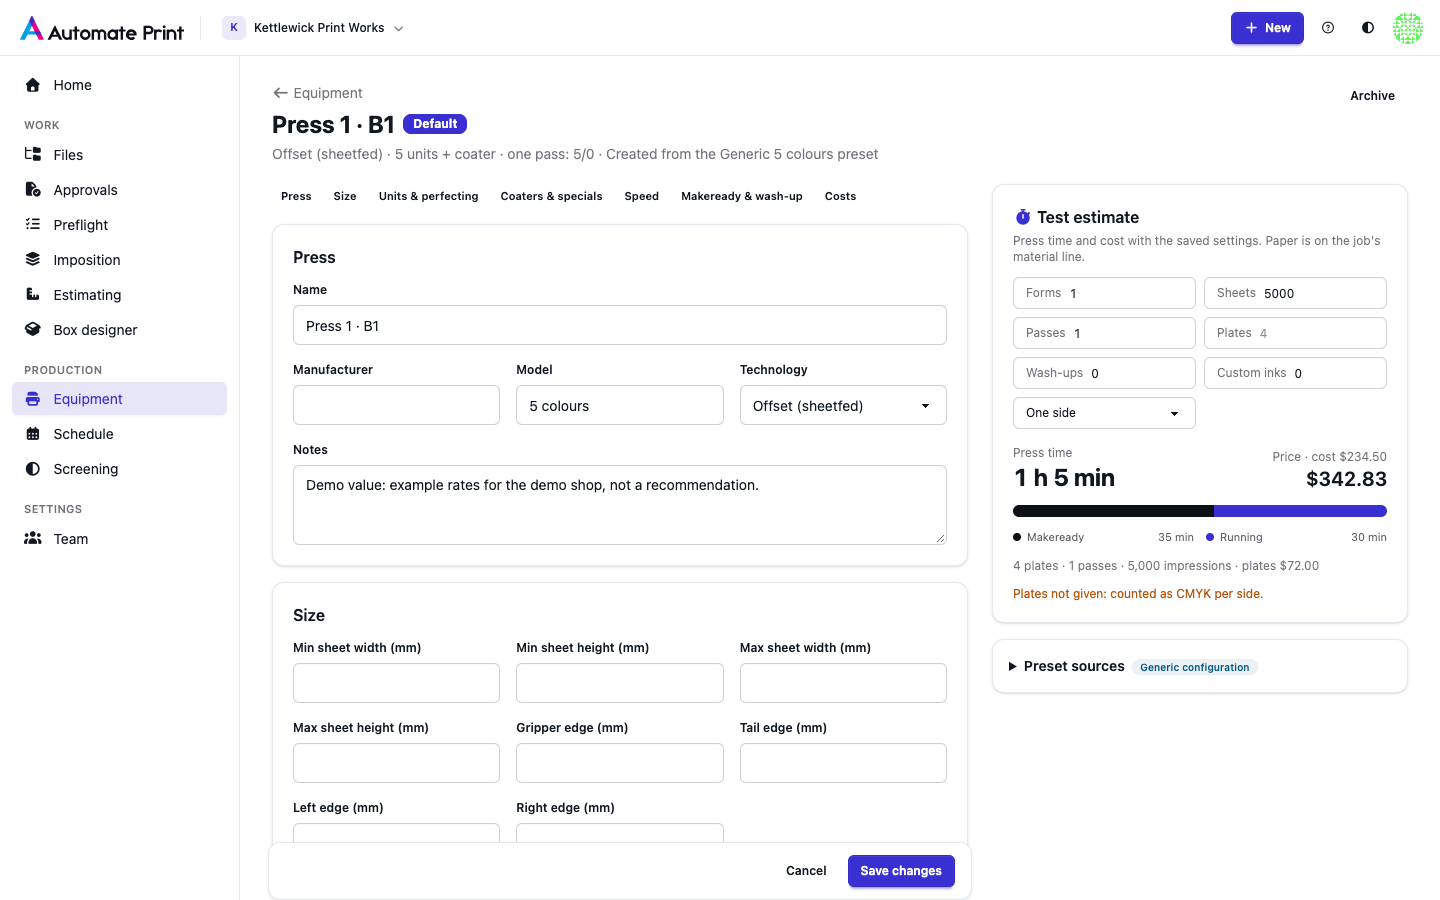Click the Archive button
Image resolution: width=1440 pixels, height=900 pixels.
click(x=1373, y=96)
